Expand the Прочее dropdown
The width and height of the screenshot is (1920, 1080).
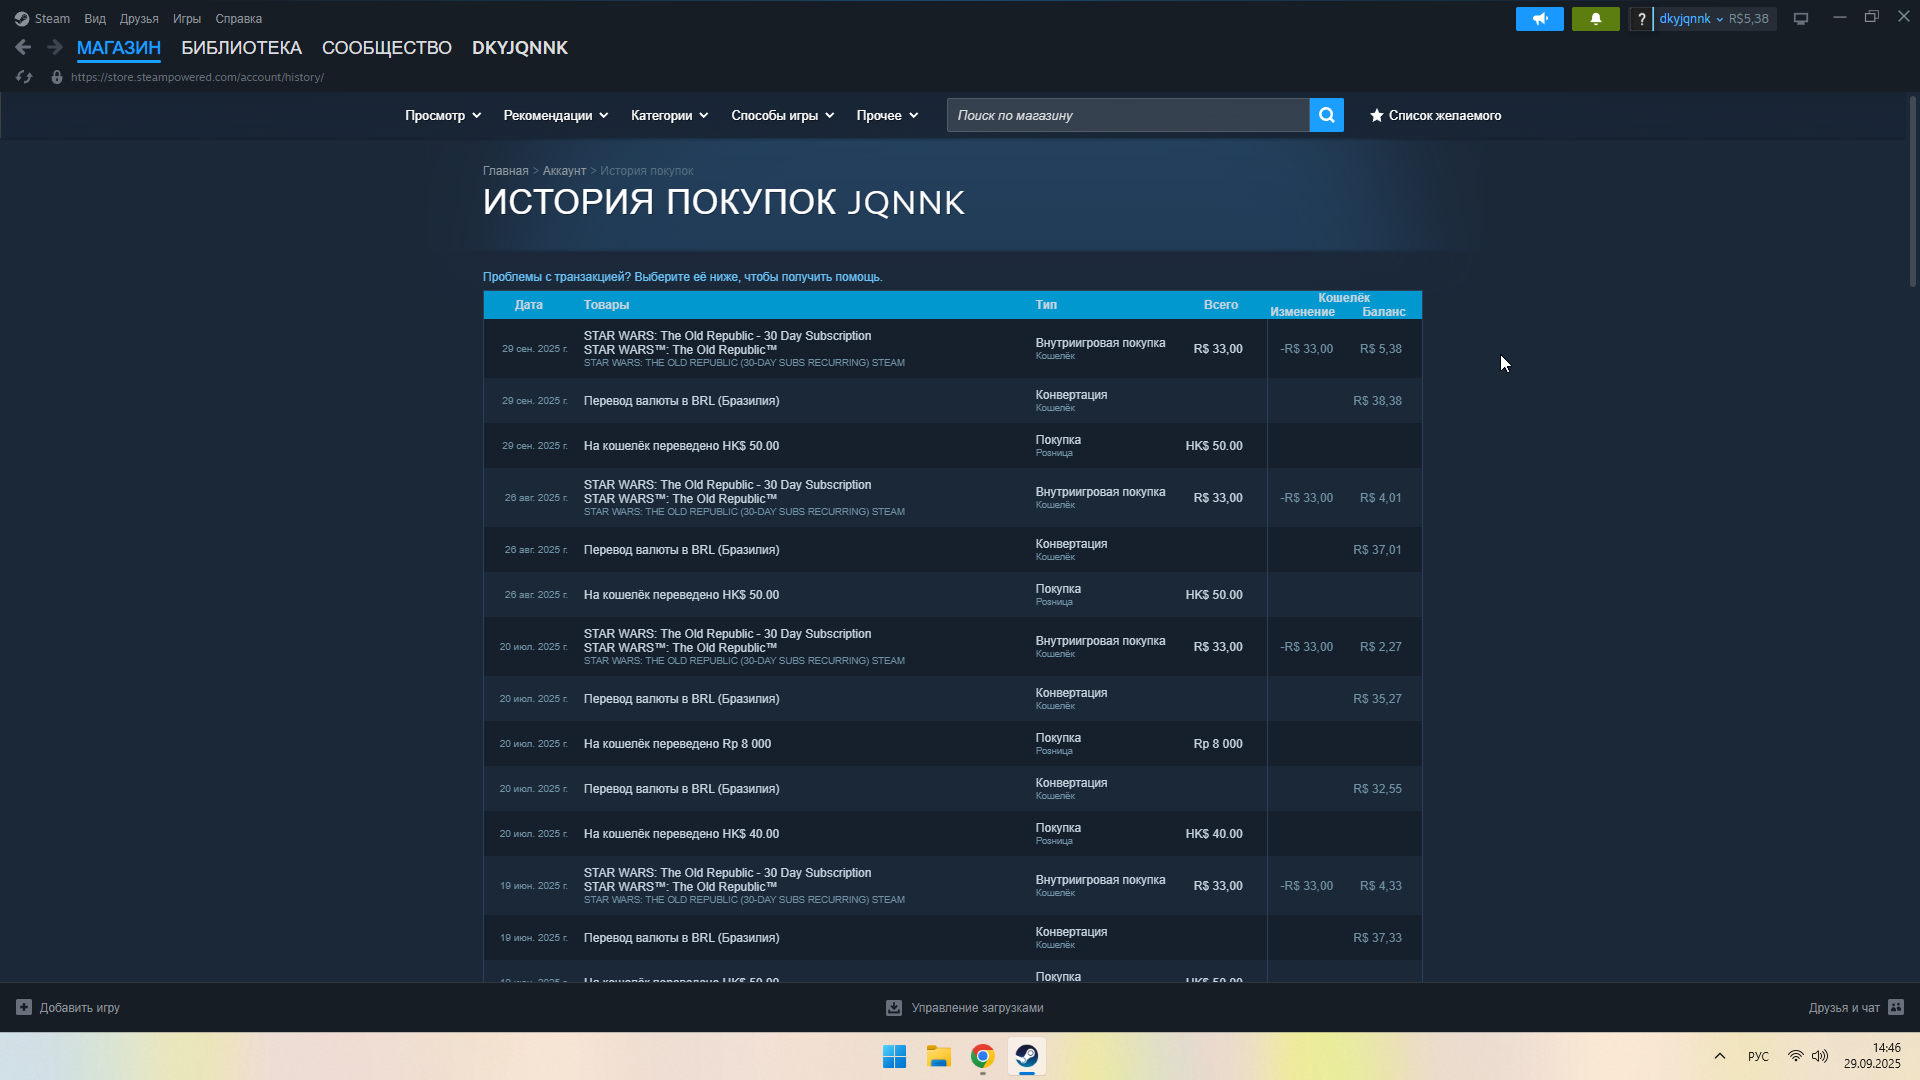click(x=887, y=115)
